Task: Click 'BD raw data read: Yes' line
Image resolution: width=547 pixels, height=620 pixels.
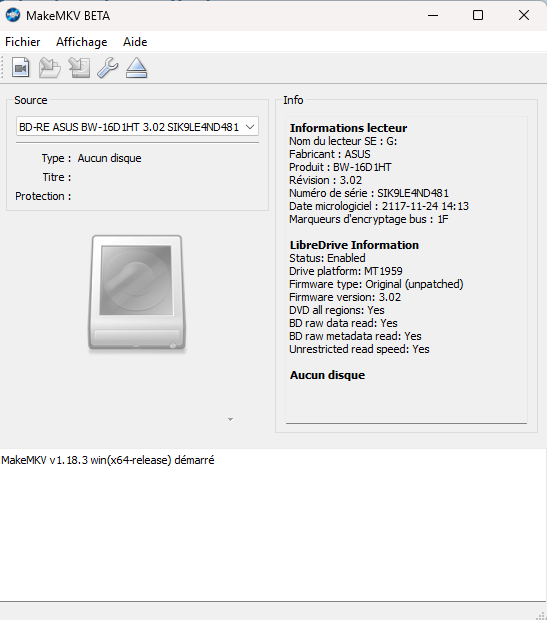Action: point(343,323)
